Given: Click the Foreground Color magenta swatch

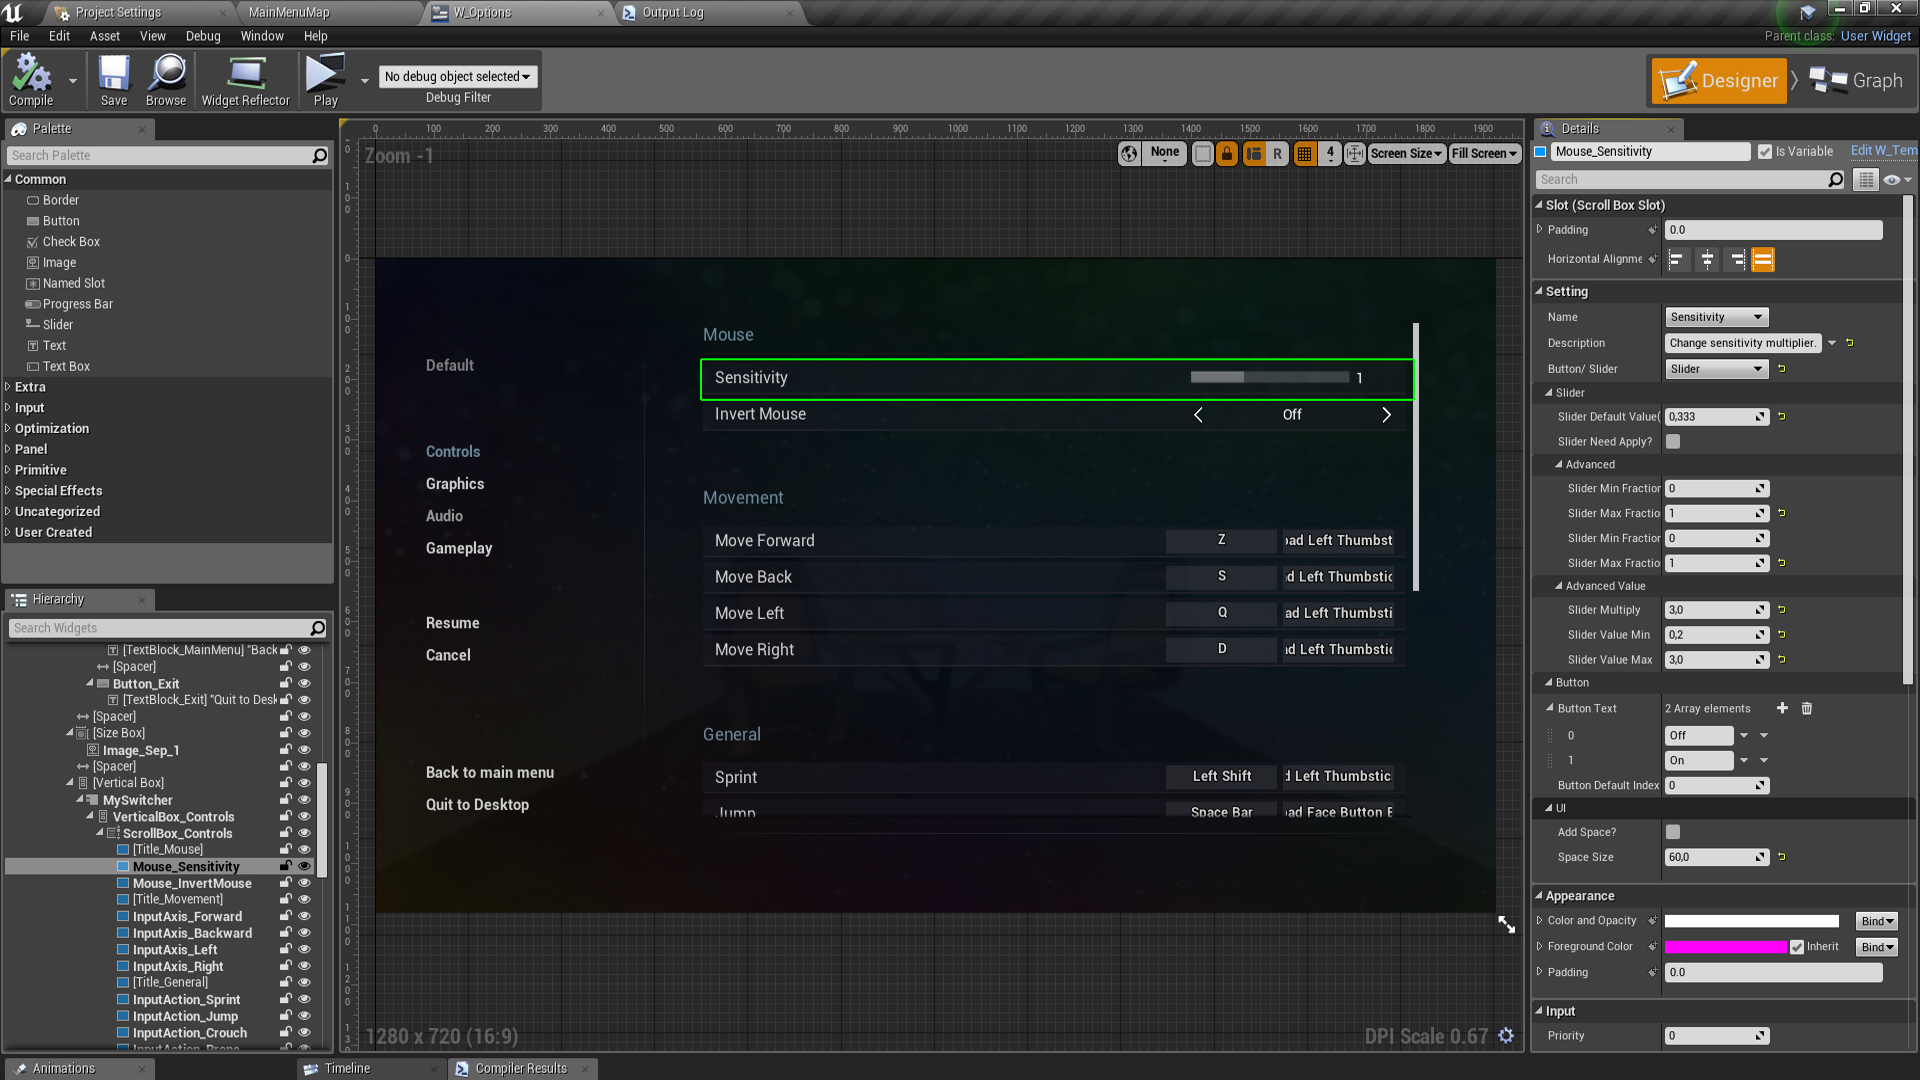Looking at the screenshot, I should pyautogui.click(x=1725, y=947).
